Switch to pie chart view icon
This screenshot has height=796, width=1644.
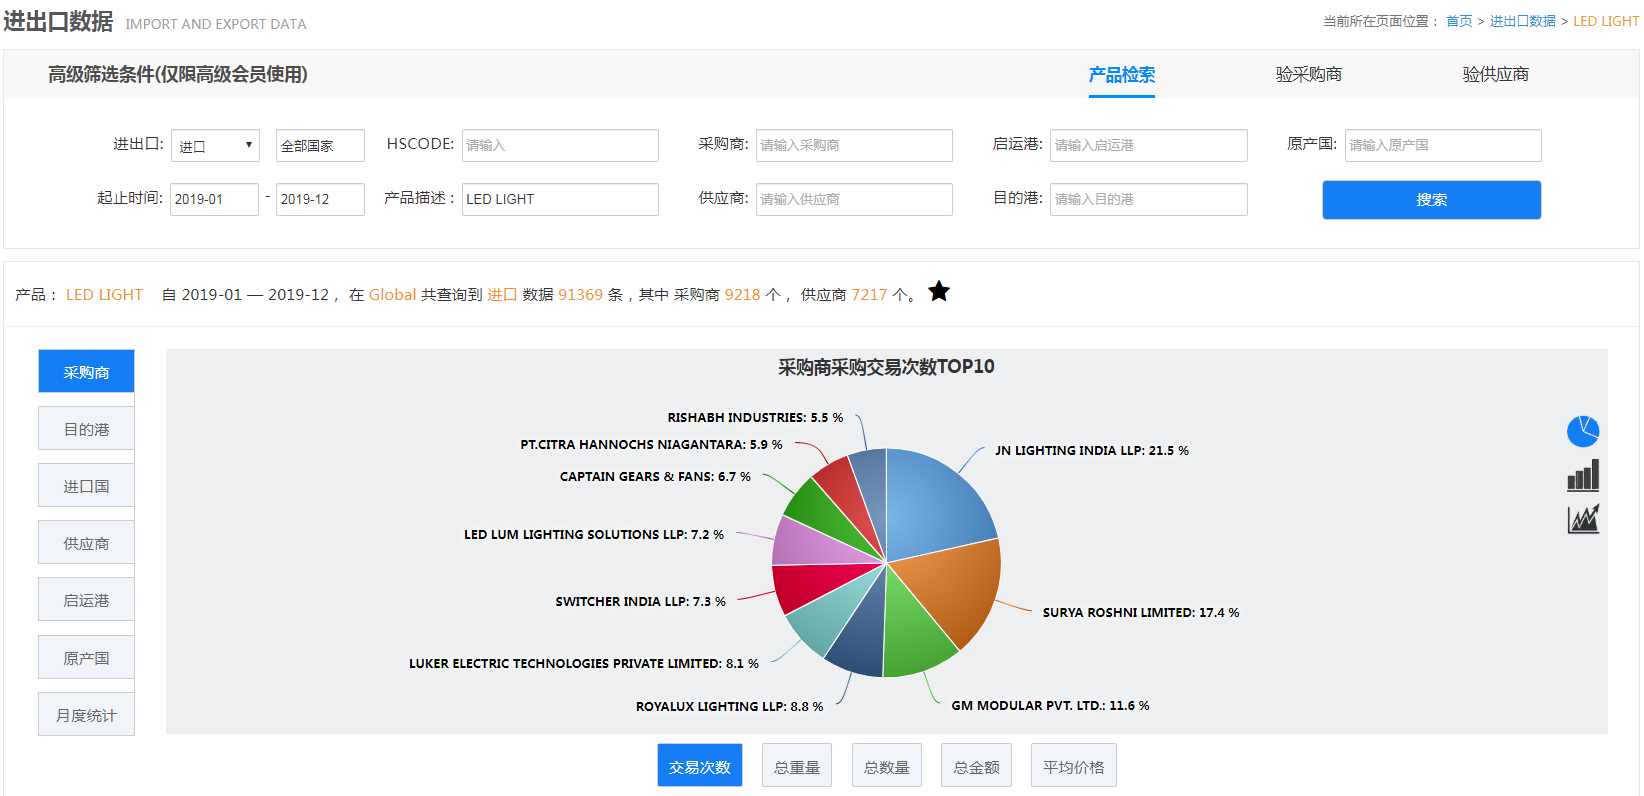pos(1582,432)
